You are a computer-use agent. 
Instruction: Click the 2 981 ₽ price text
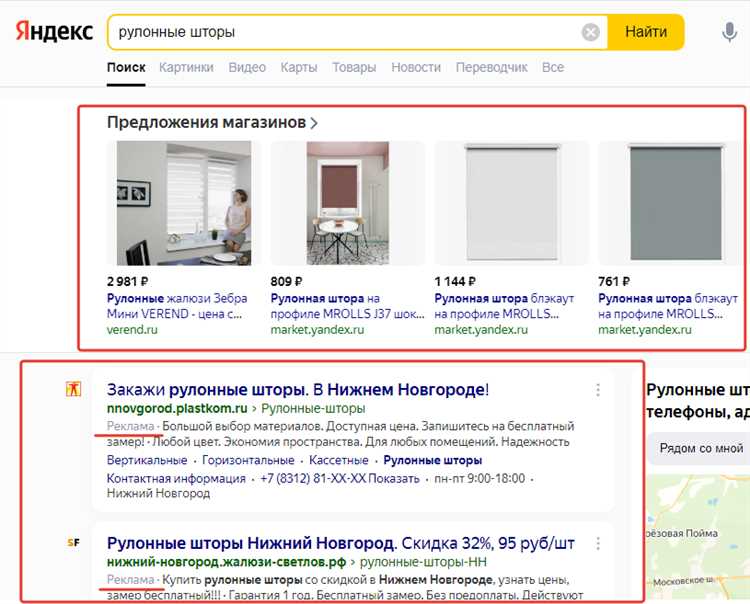(x=127, y=281)
